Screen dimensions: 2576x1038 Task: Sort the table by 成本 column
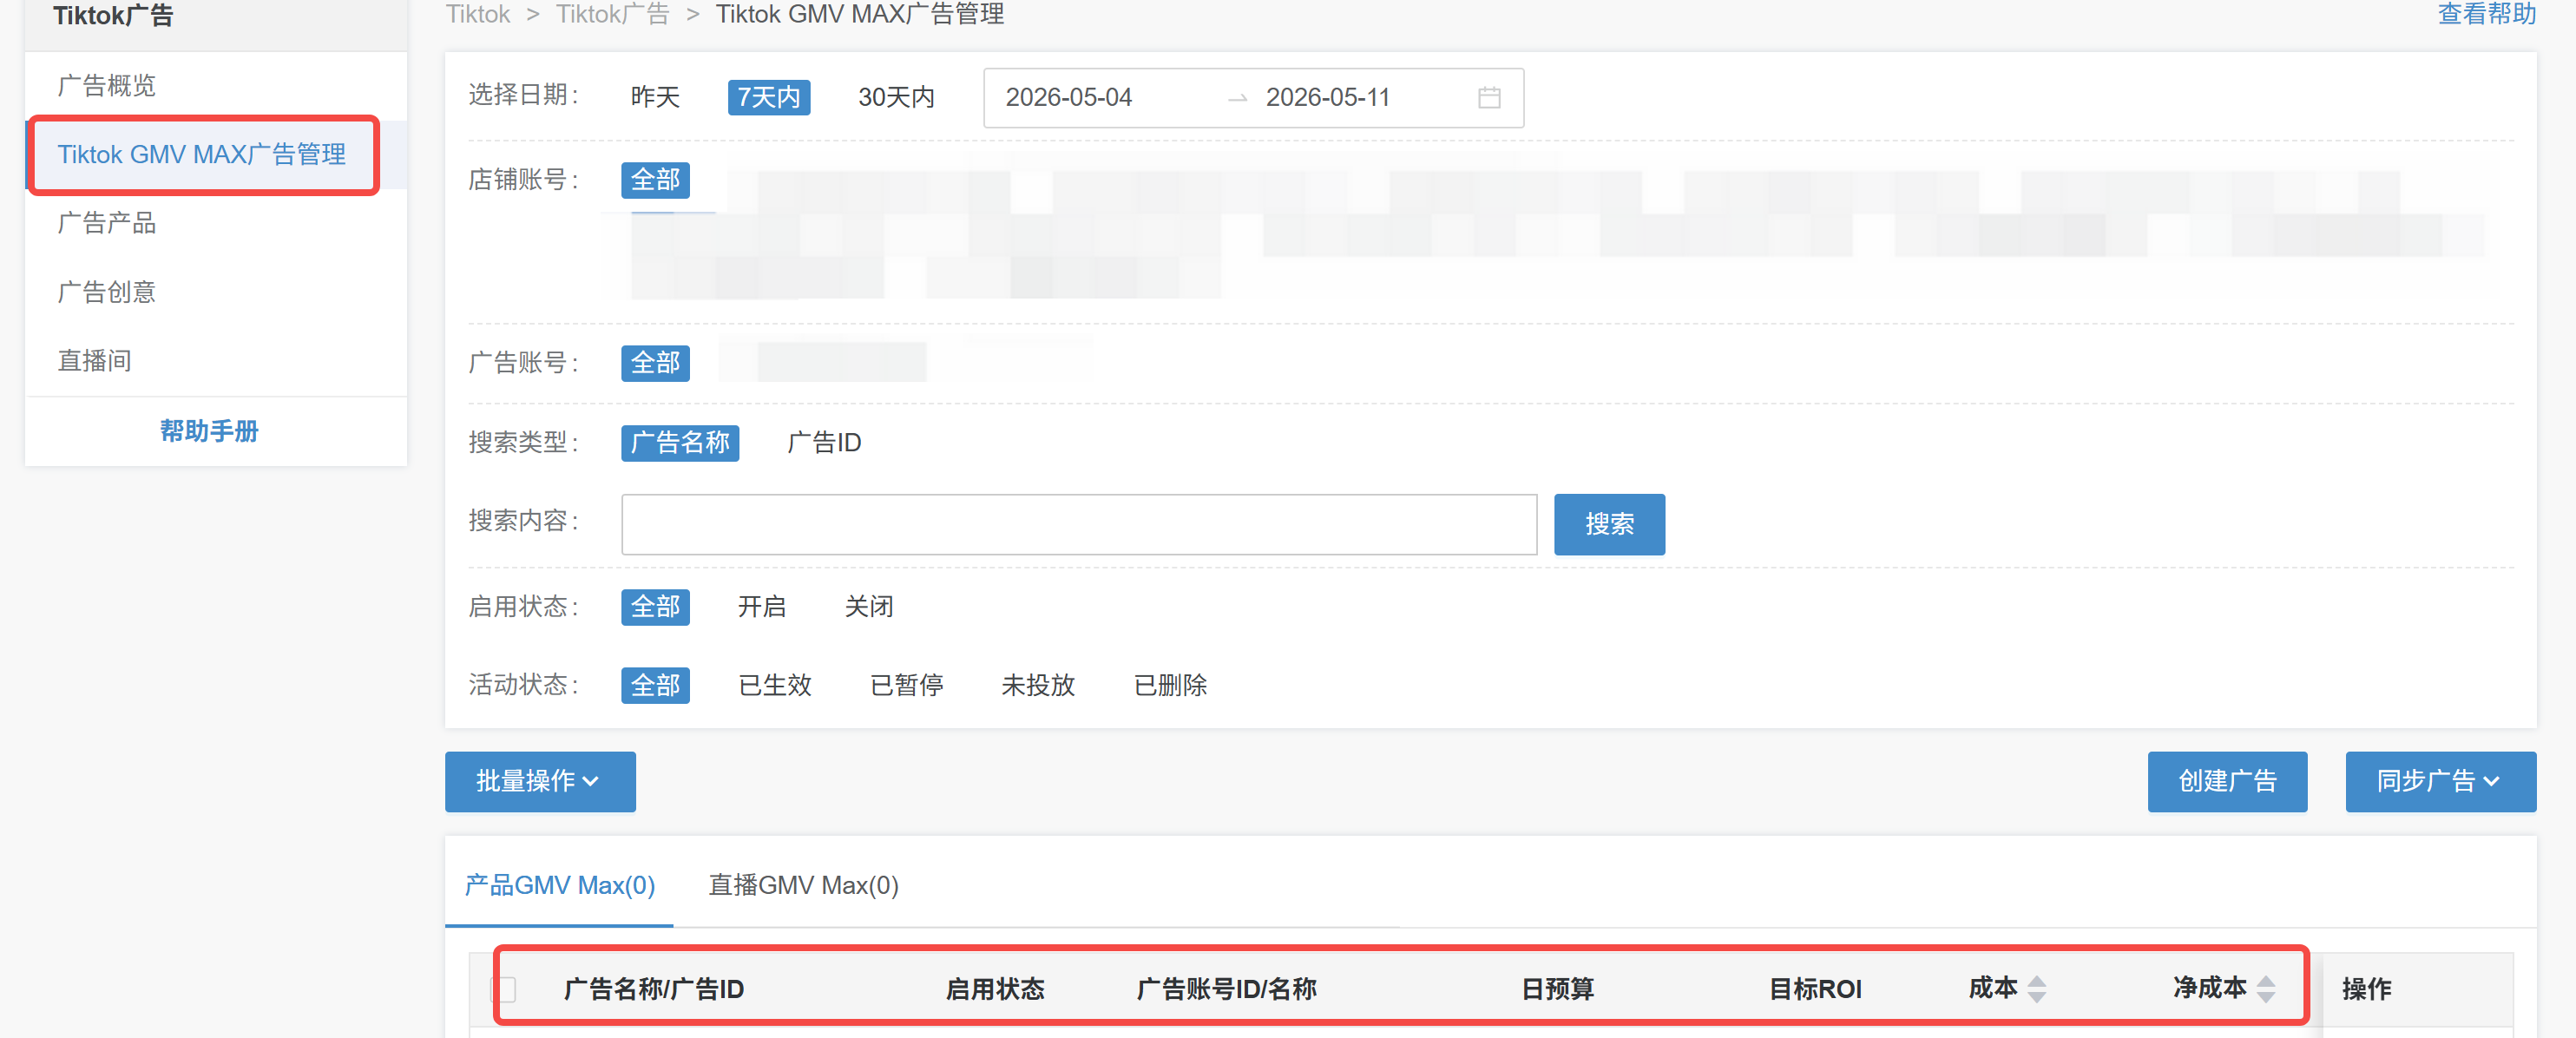tap(2036, 989)
